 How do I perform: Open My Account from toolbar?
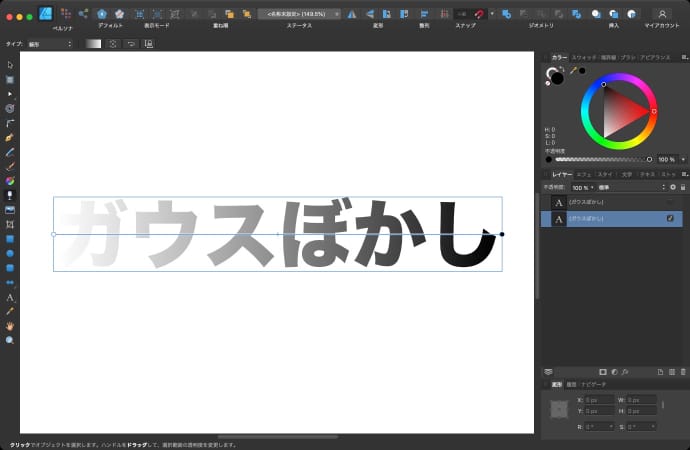662,13
